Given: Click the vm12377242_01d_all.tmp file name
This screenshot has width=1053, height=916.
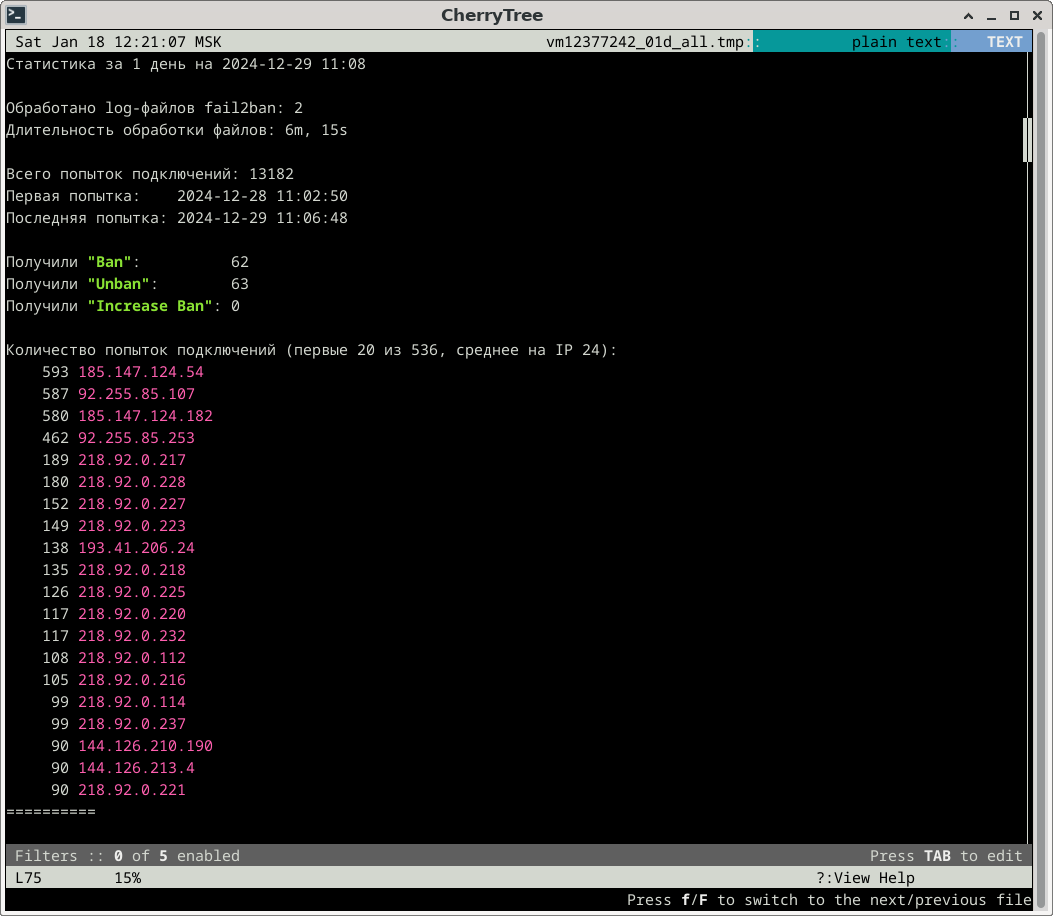Looking at the screenshot, I should [x=645, y=42].
